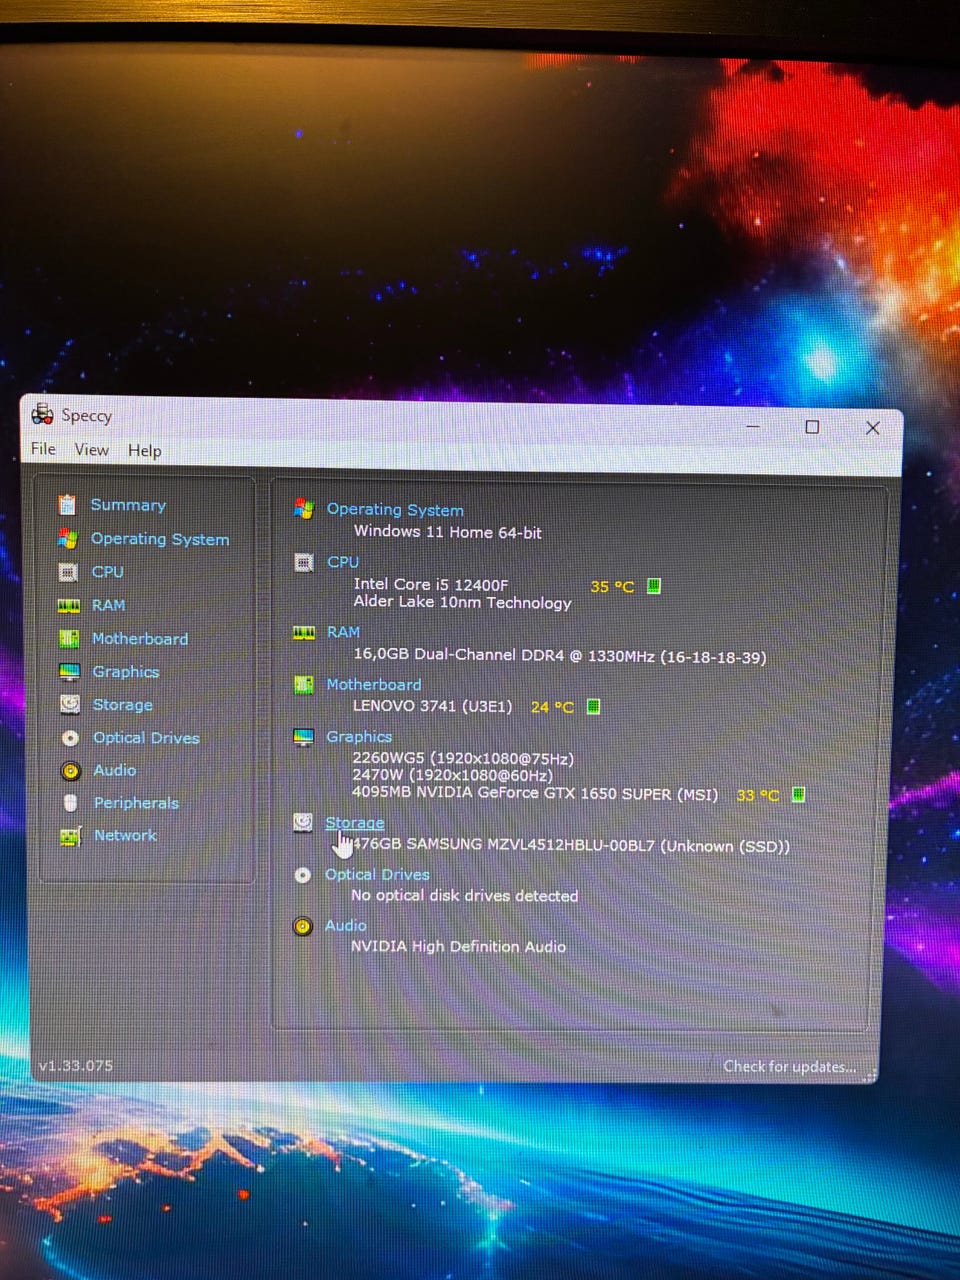Click the drive icon beside Storage heading in summary
The height and width of the screenshot is (1280, 960).
pyautogui.click(x=303, y=822)
